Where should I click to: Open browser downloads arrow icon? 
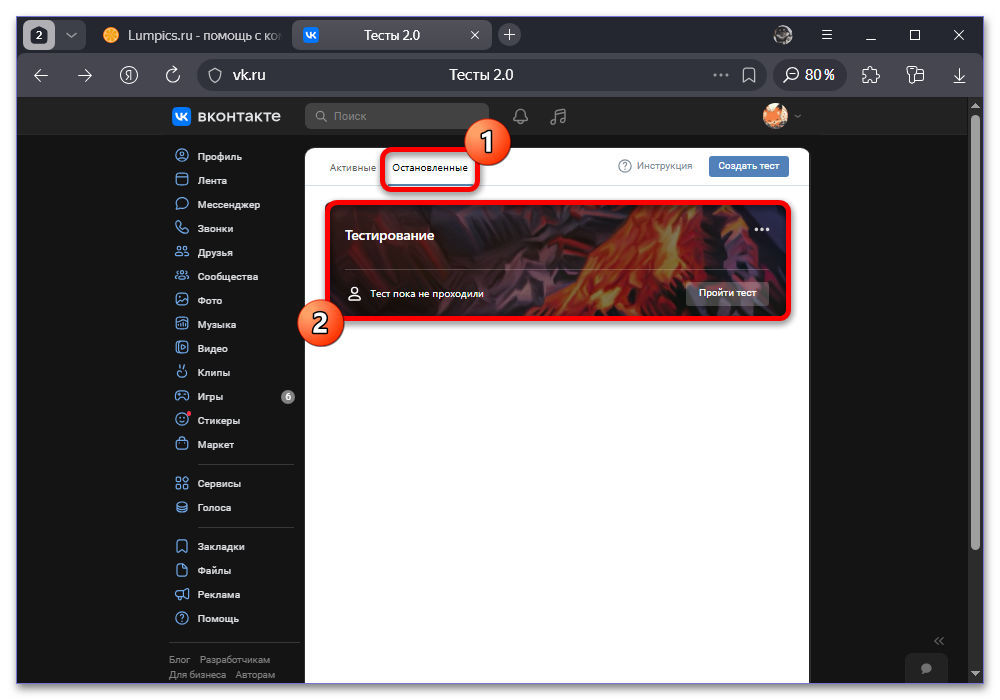959,75
